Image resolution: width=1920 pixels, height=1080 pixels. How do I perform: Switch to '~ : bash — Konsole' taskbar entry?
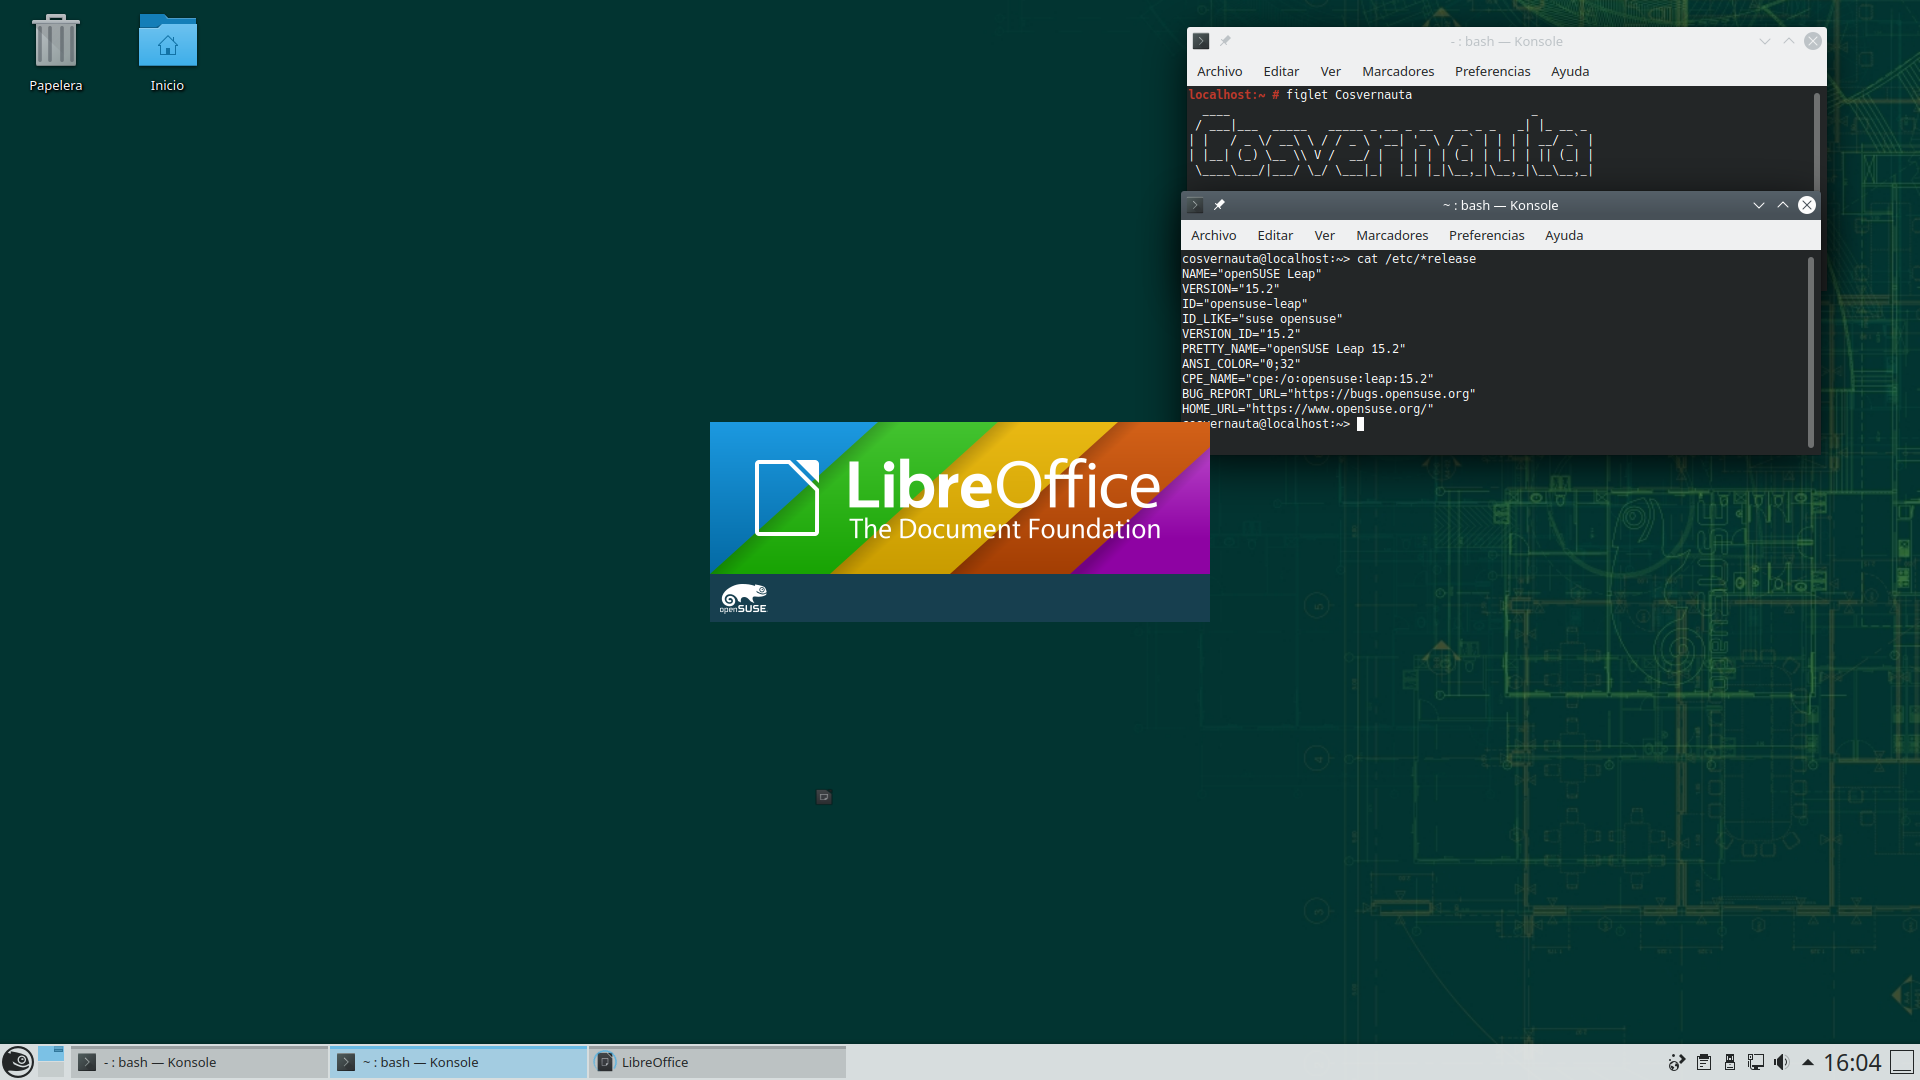coord(458,1062)
